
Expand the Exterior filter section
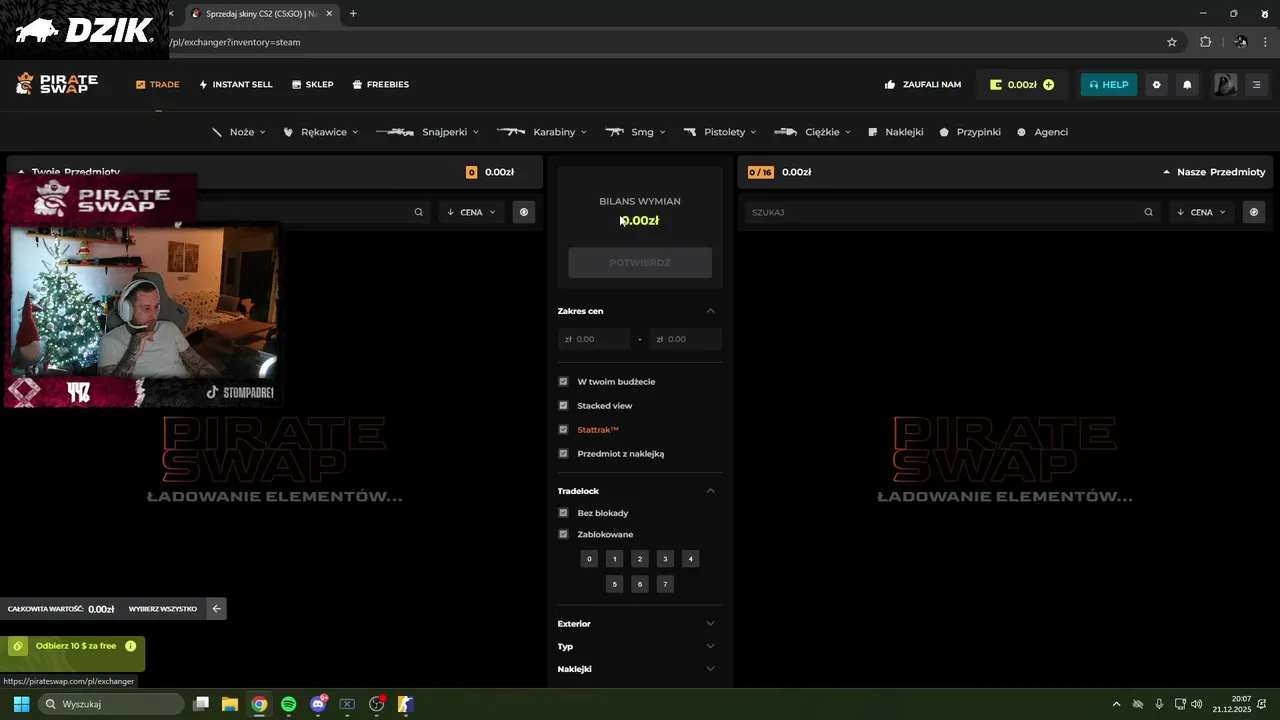(x=639, y=624)
